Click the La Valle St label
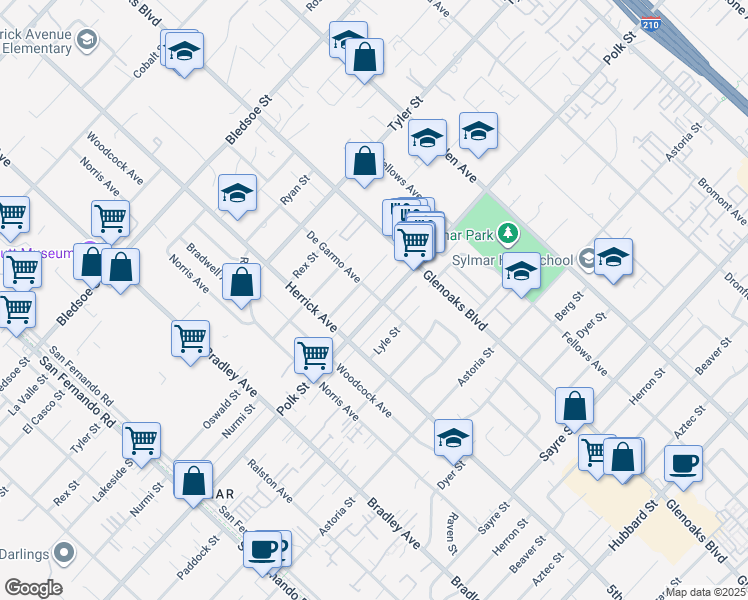 tap(28, 394)
